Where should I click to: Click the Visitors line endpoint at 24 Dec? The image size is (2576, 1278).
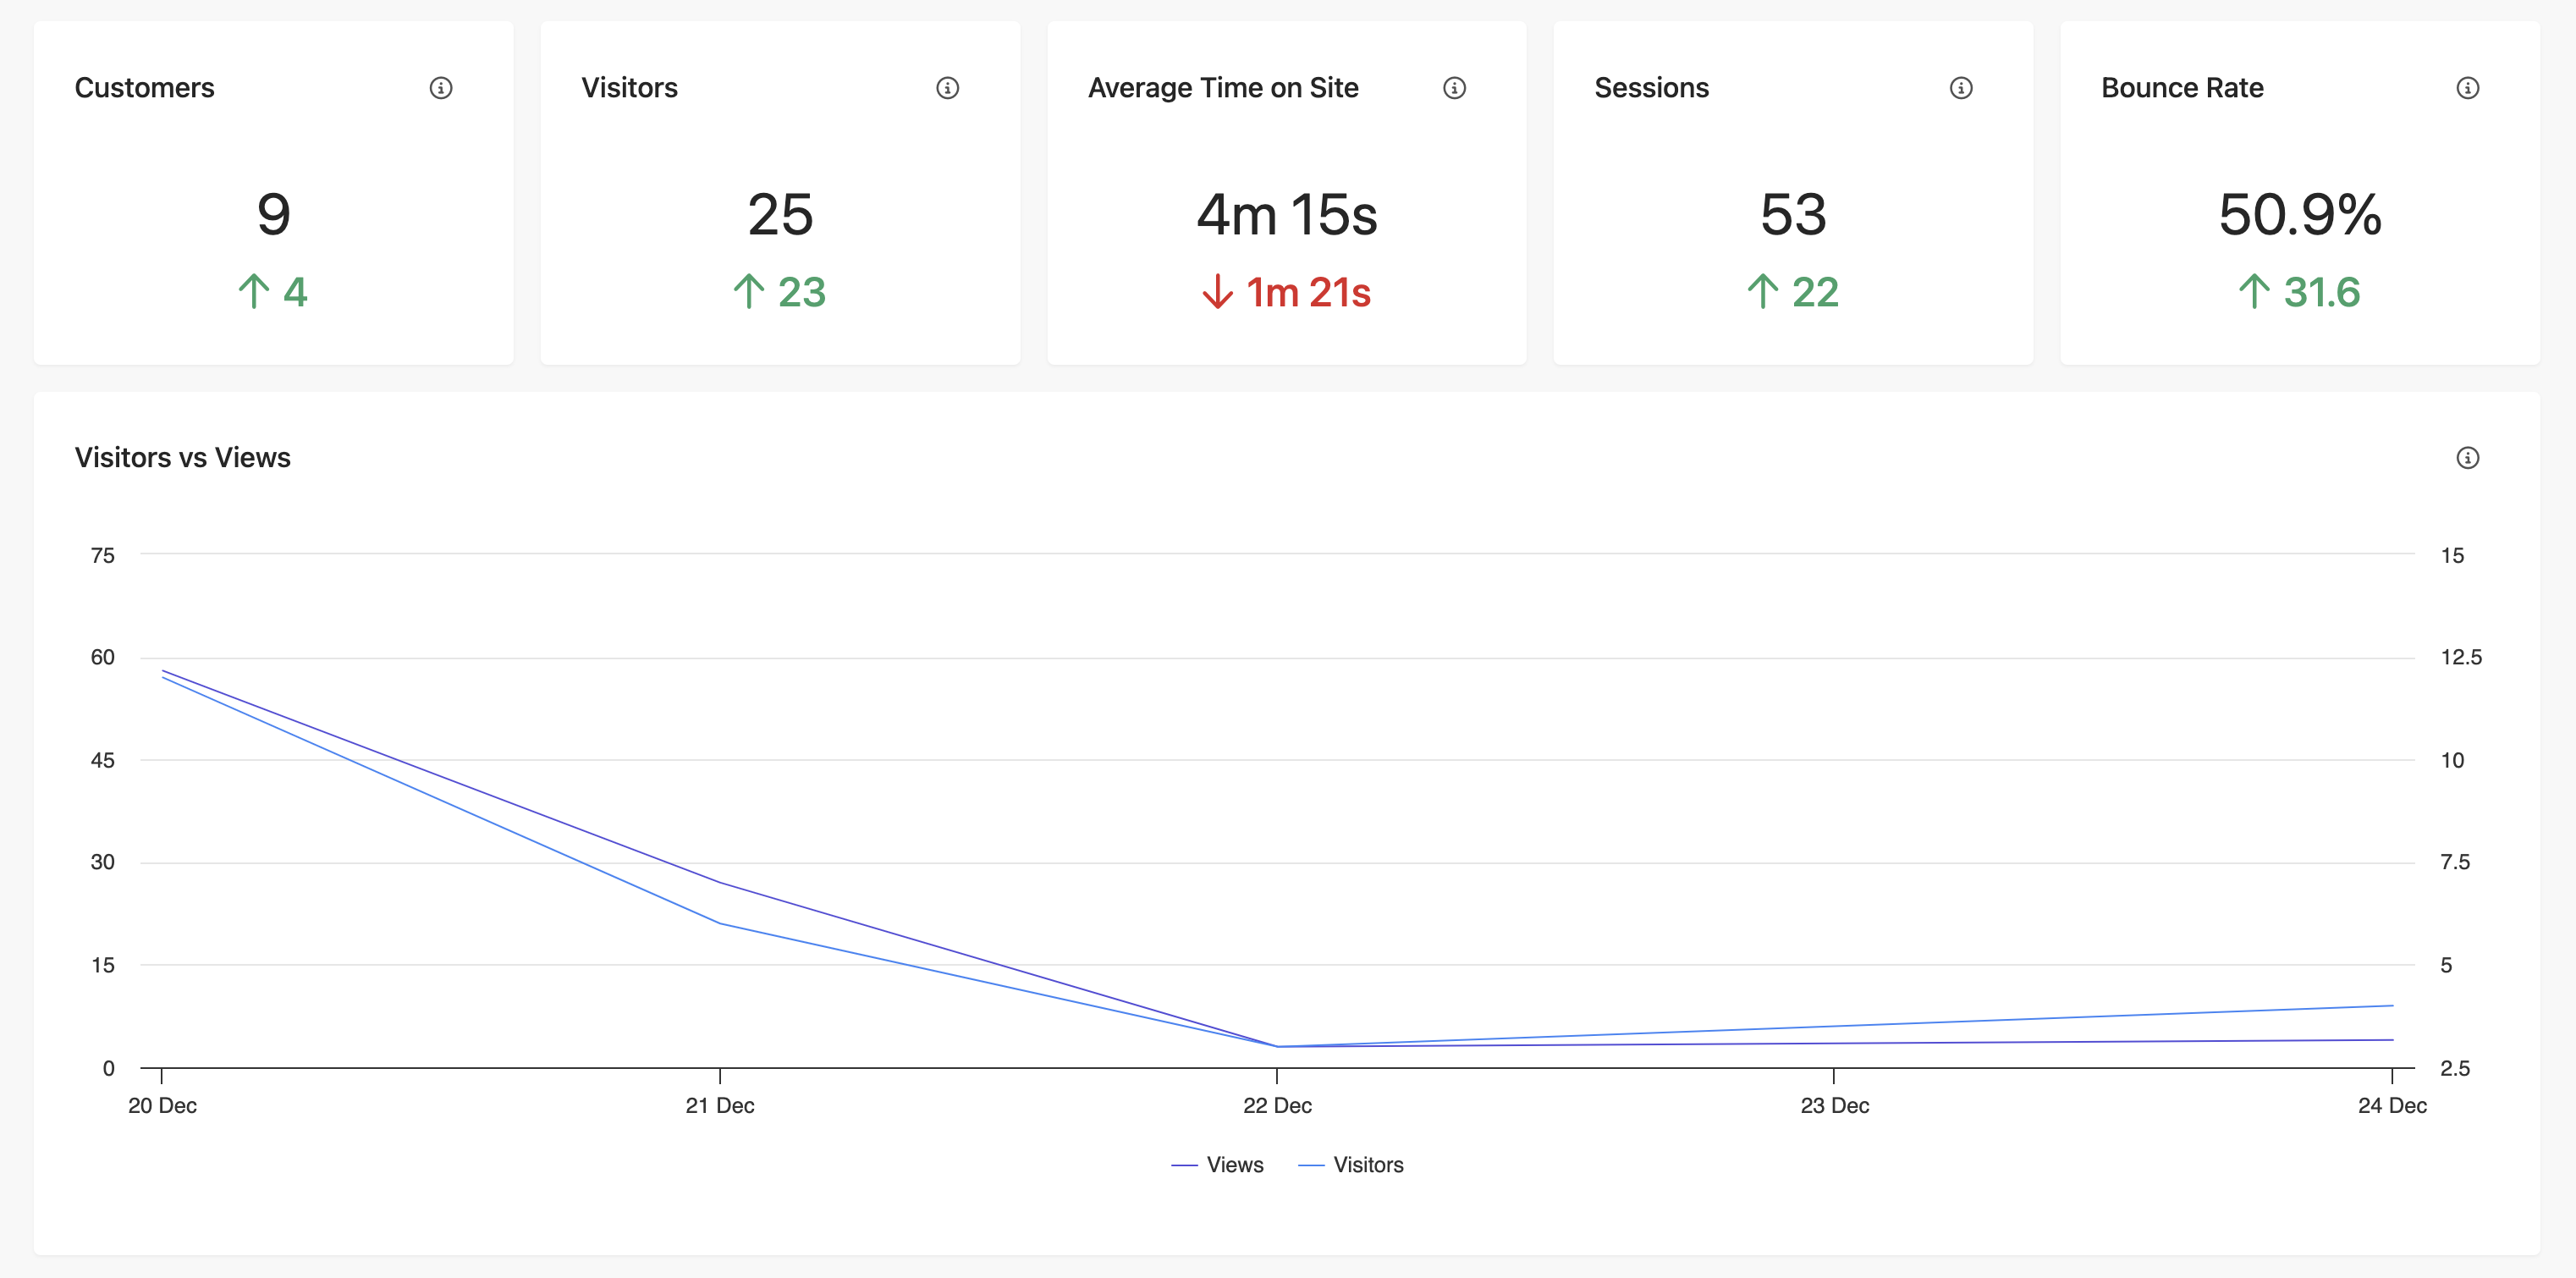click(2392, 1005)
